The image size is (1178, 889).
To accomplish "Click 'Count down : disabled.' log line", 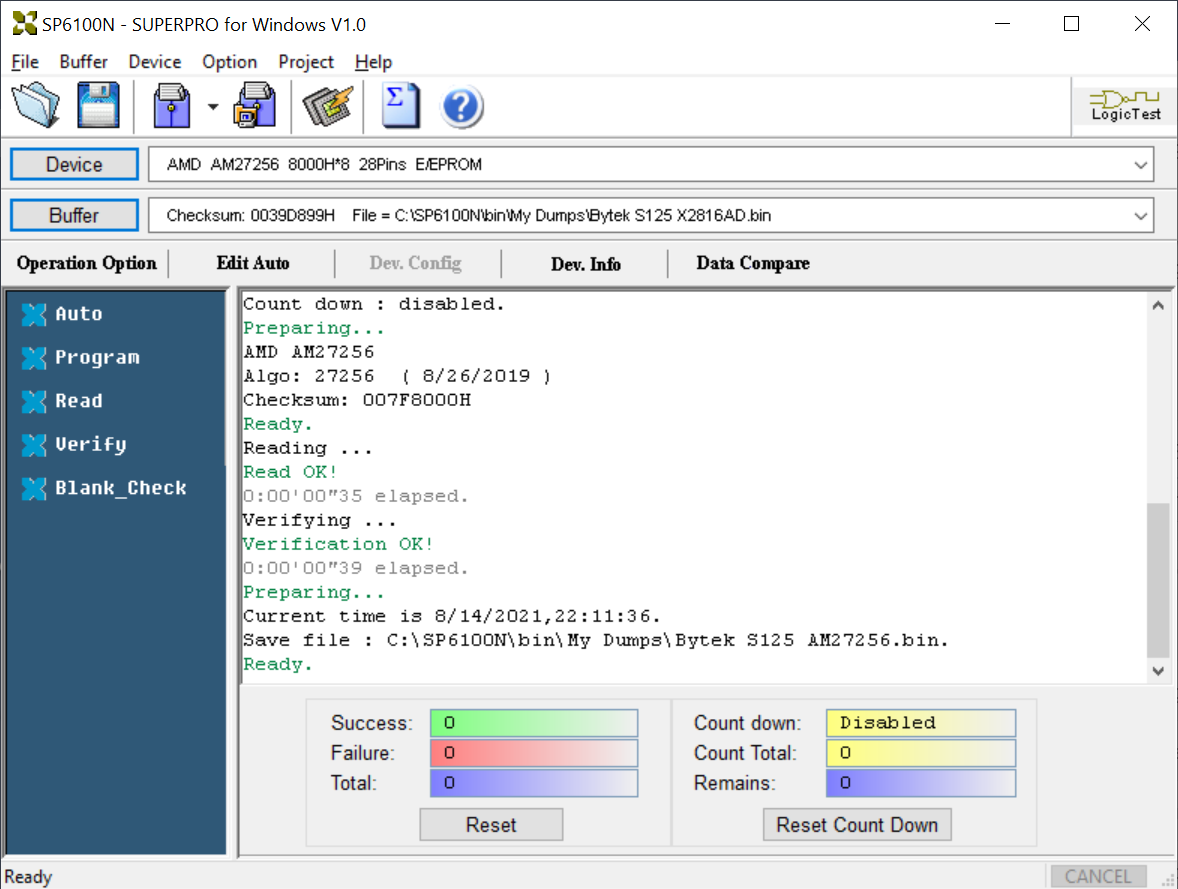I will point(373,304).
